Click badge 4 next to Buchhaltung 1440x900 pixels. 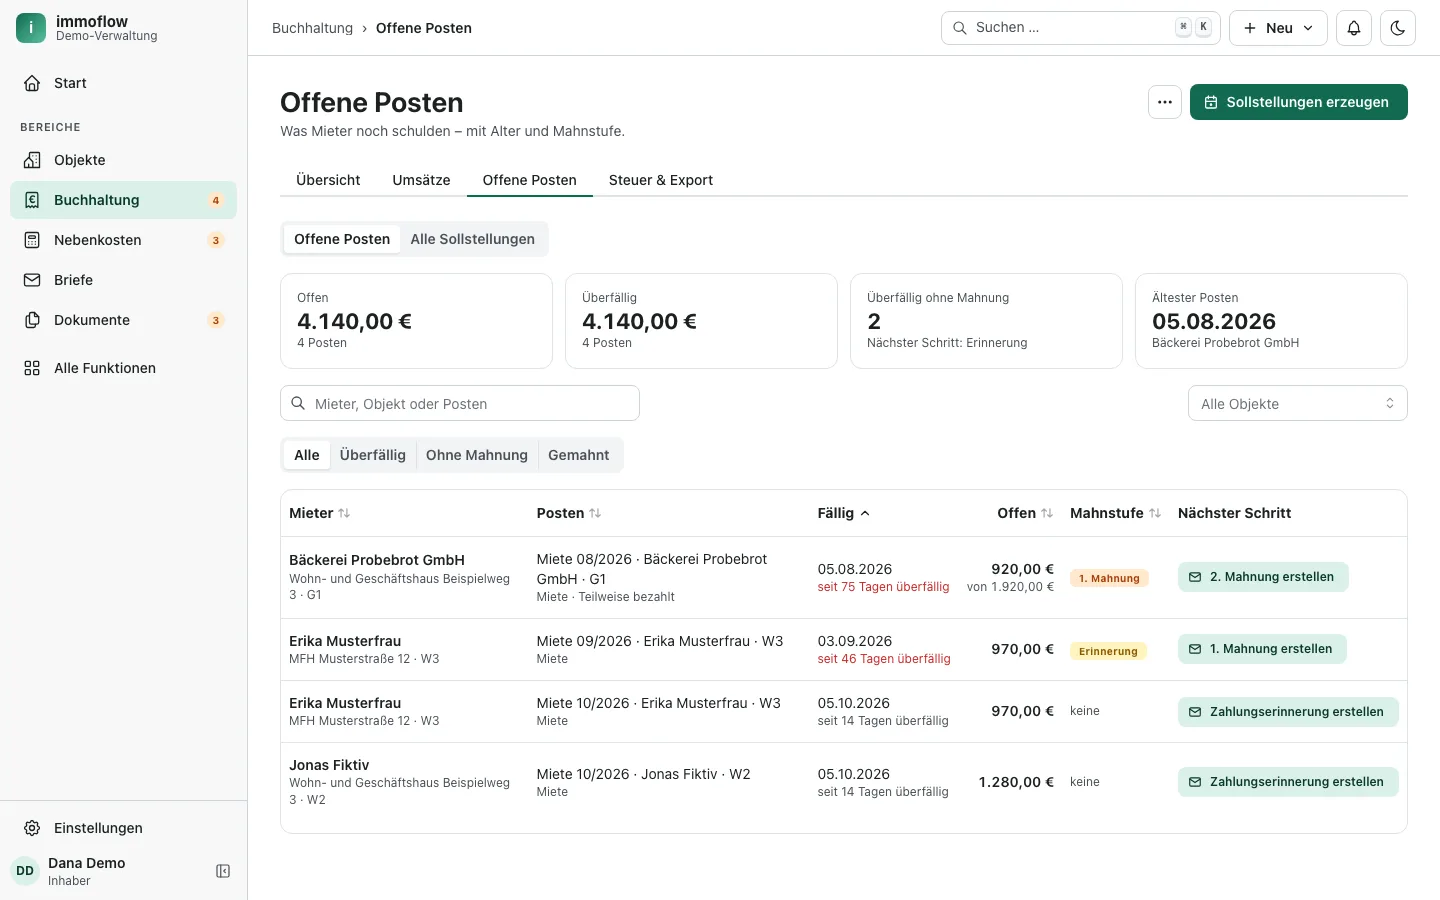point(216,200)
